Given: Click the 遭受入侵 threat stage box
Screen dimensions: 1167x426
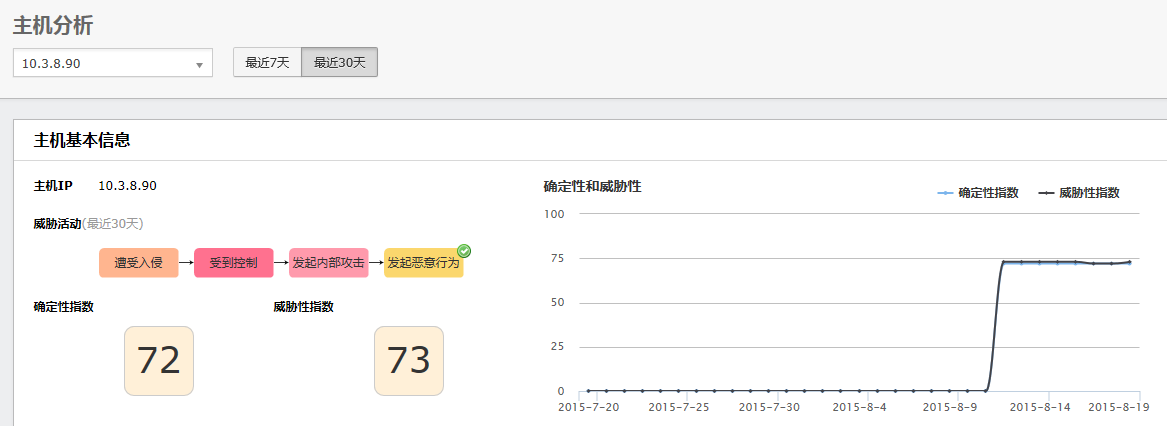Looking at the screenshot, I should pyautogui.click(x=138, y=263).
